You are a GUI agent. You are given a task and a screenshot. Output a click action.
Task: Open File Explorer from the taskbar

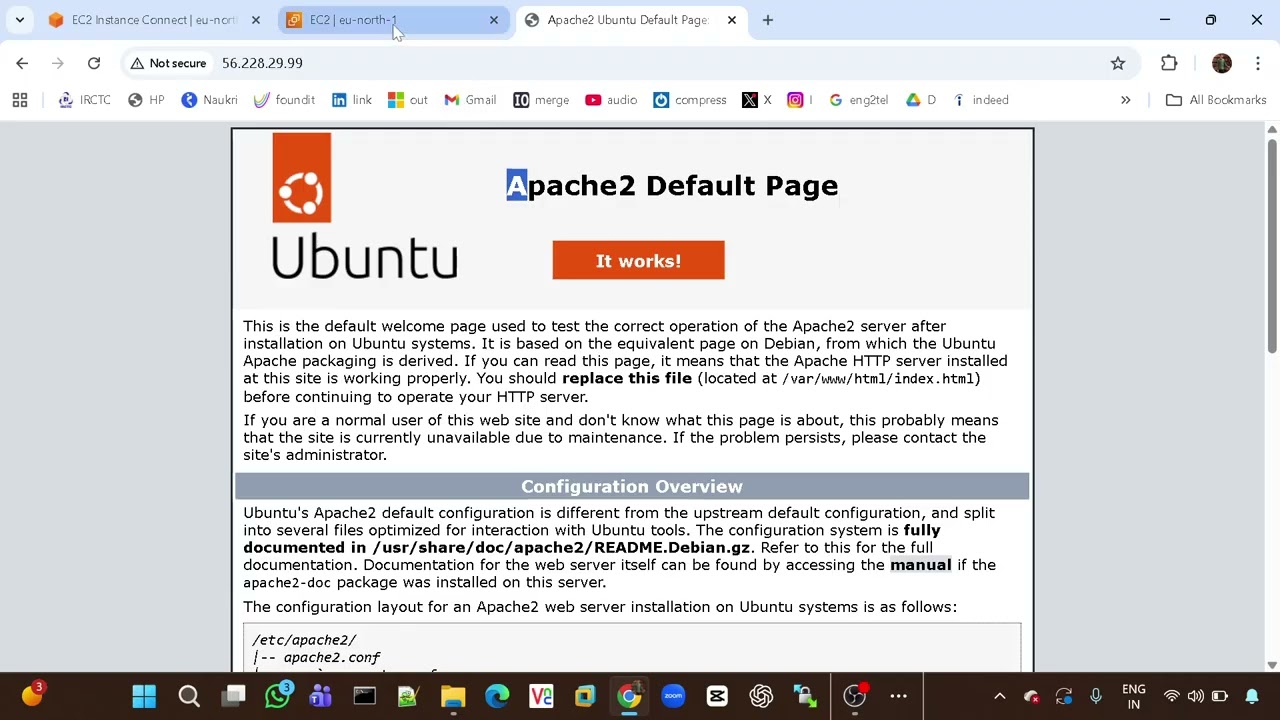pyautogui.click(x=453, y=696)
